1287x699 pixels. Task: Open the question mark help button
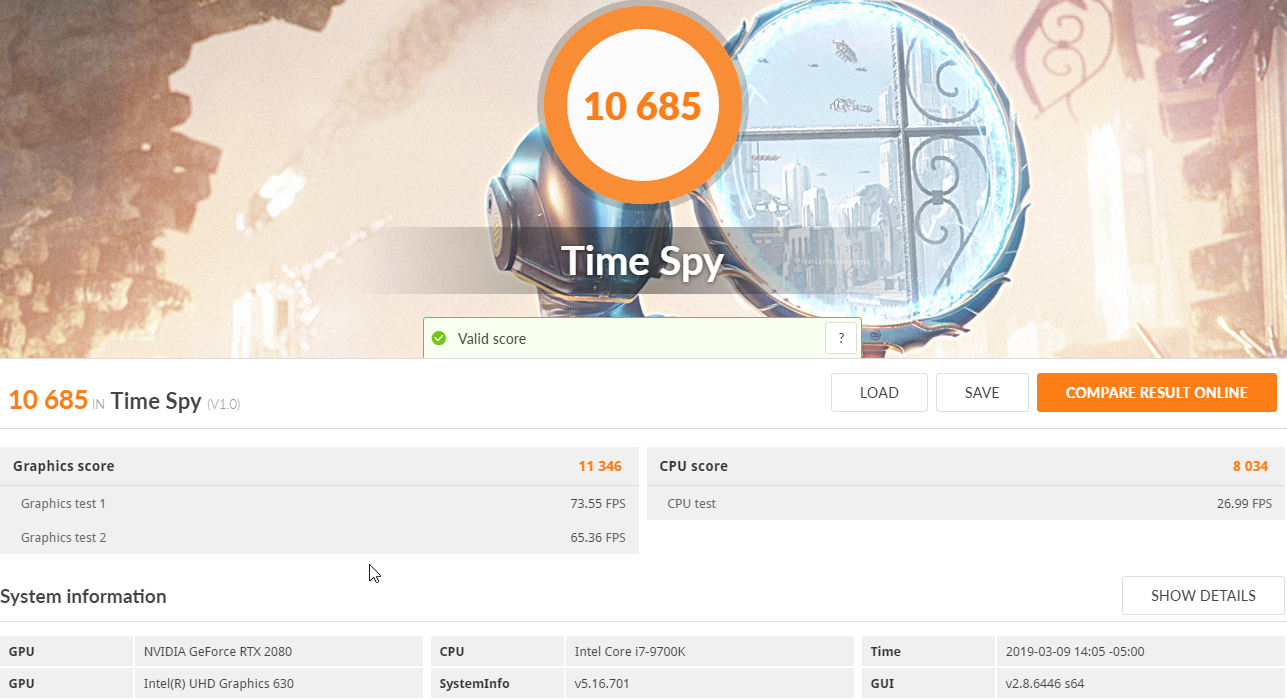pos(841,338)
